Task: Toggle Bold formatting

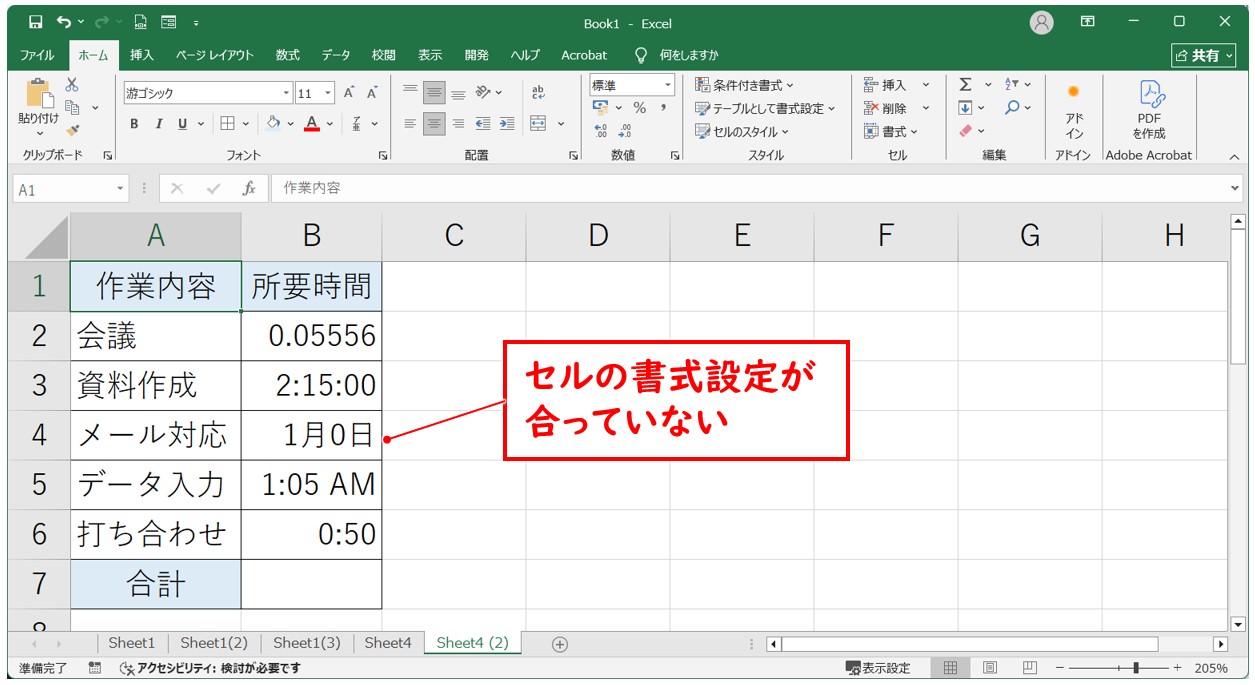Action: click(134, 124)
